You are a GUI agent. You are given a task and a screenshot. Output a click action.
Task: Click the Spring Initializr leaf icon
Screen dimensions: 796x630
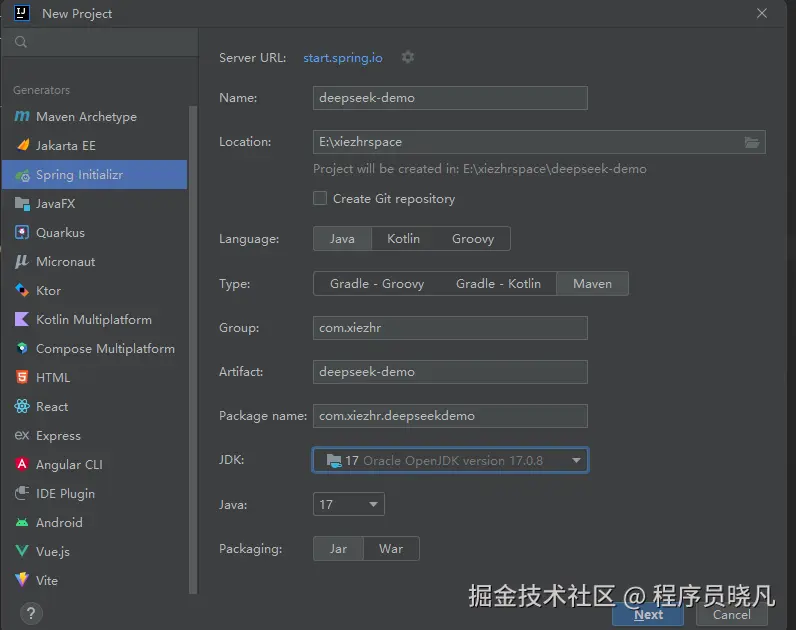pyautogui.click(x=22, y=175)
